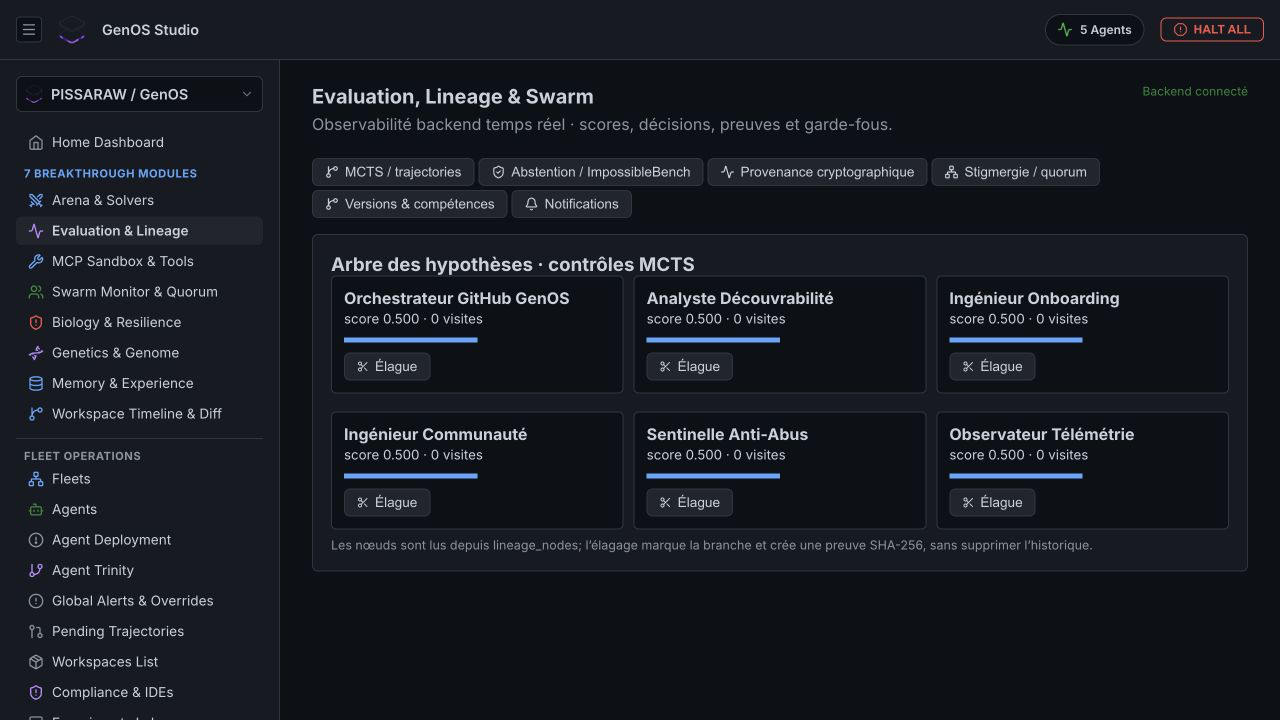Screen dimensions: 1280x720
Task: Open the PISSARAW / GenOS workspace dropdown
Action: click(139, 94)
